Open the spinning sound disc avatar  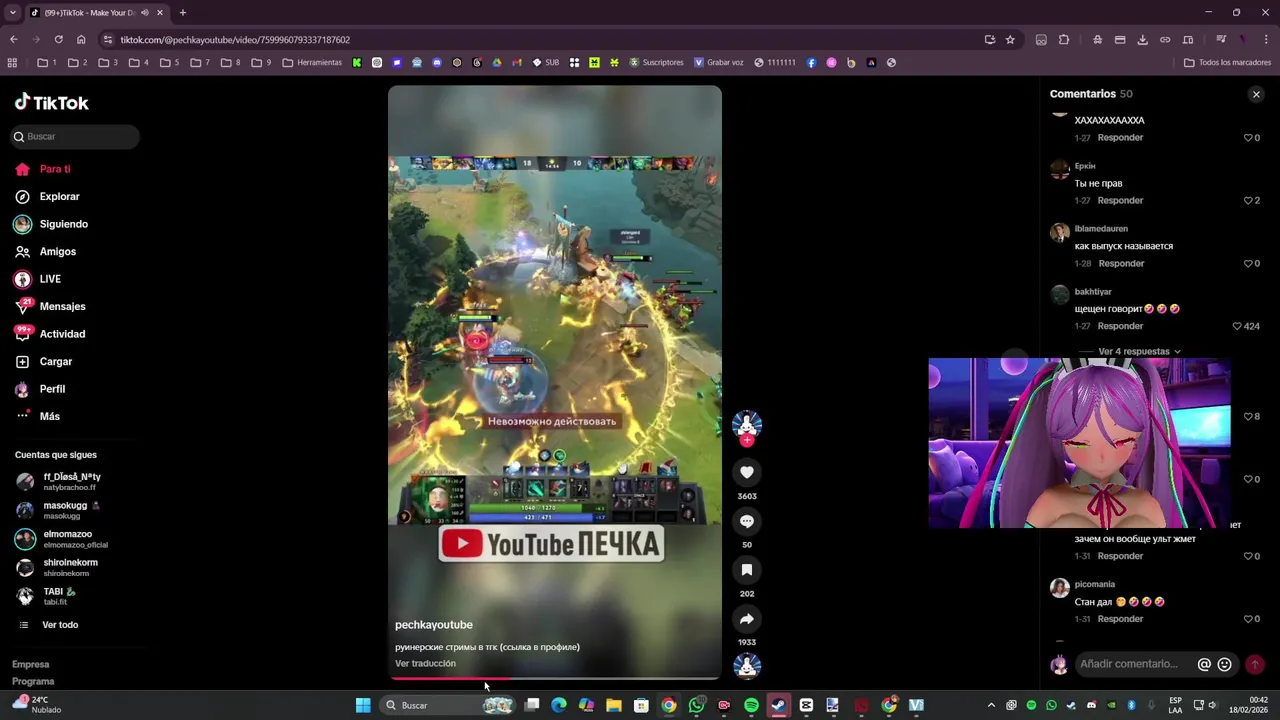coord(747,665)
